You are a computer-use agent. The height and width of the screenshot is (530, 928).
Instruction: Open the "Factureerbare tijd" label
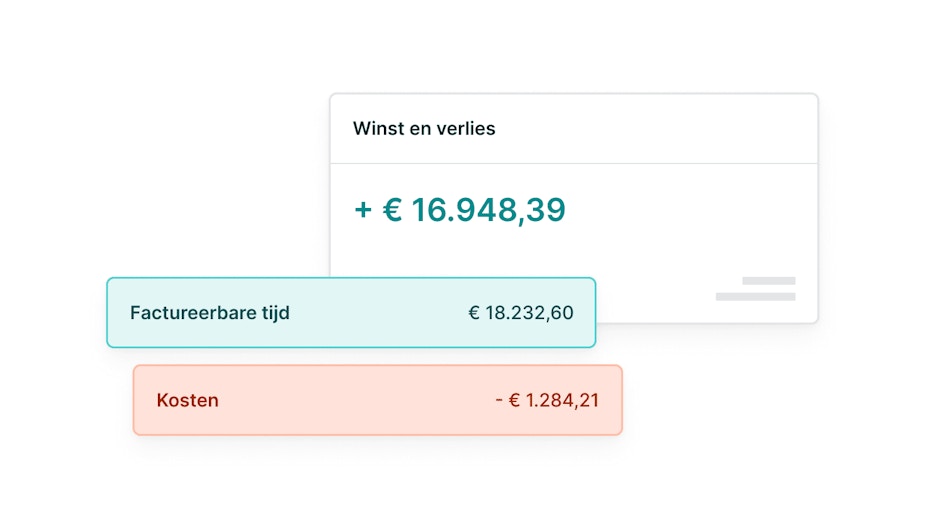[x=210, y=313]
